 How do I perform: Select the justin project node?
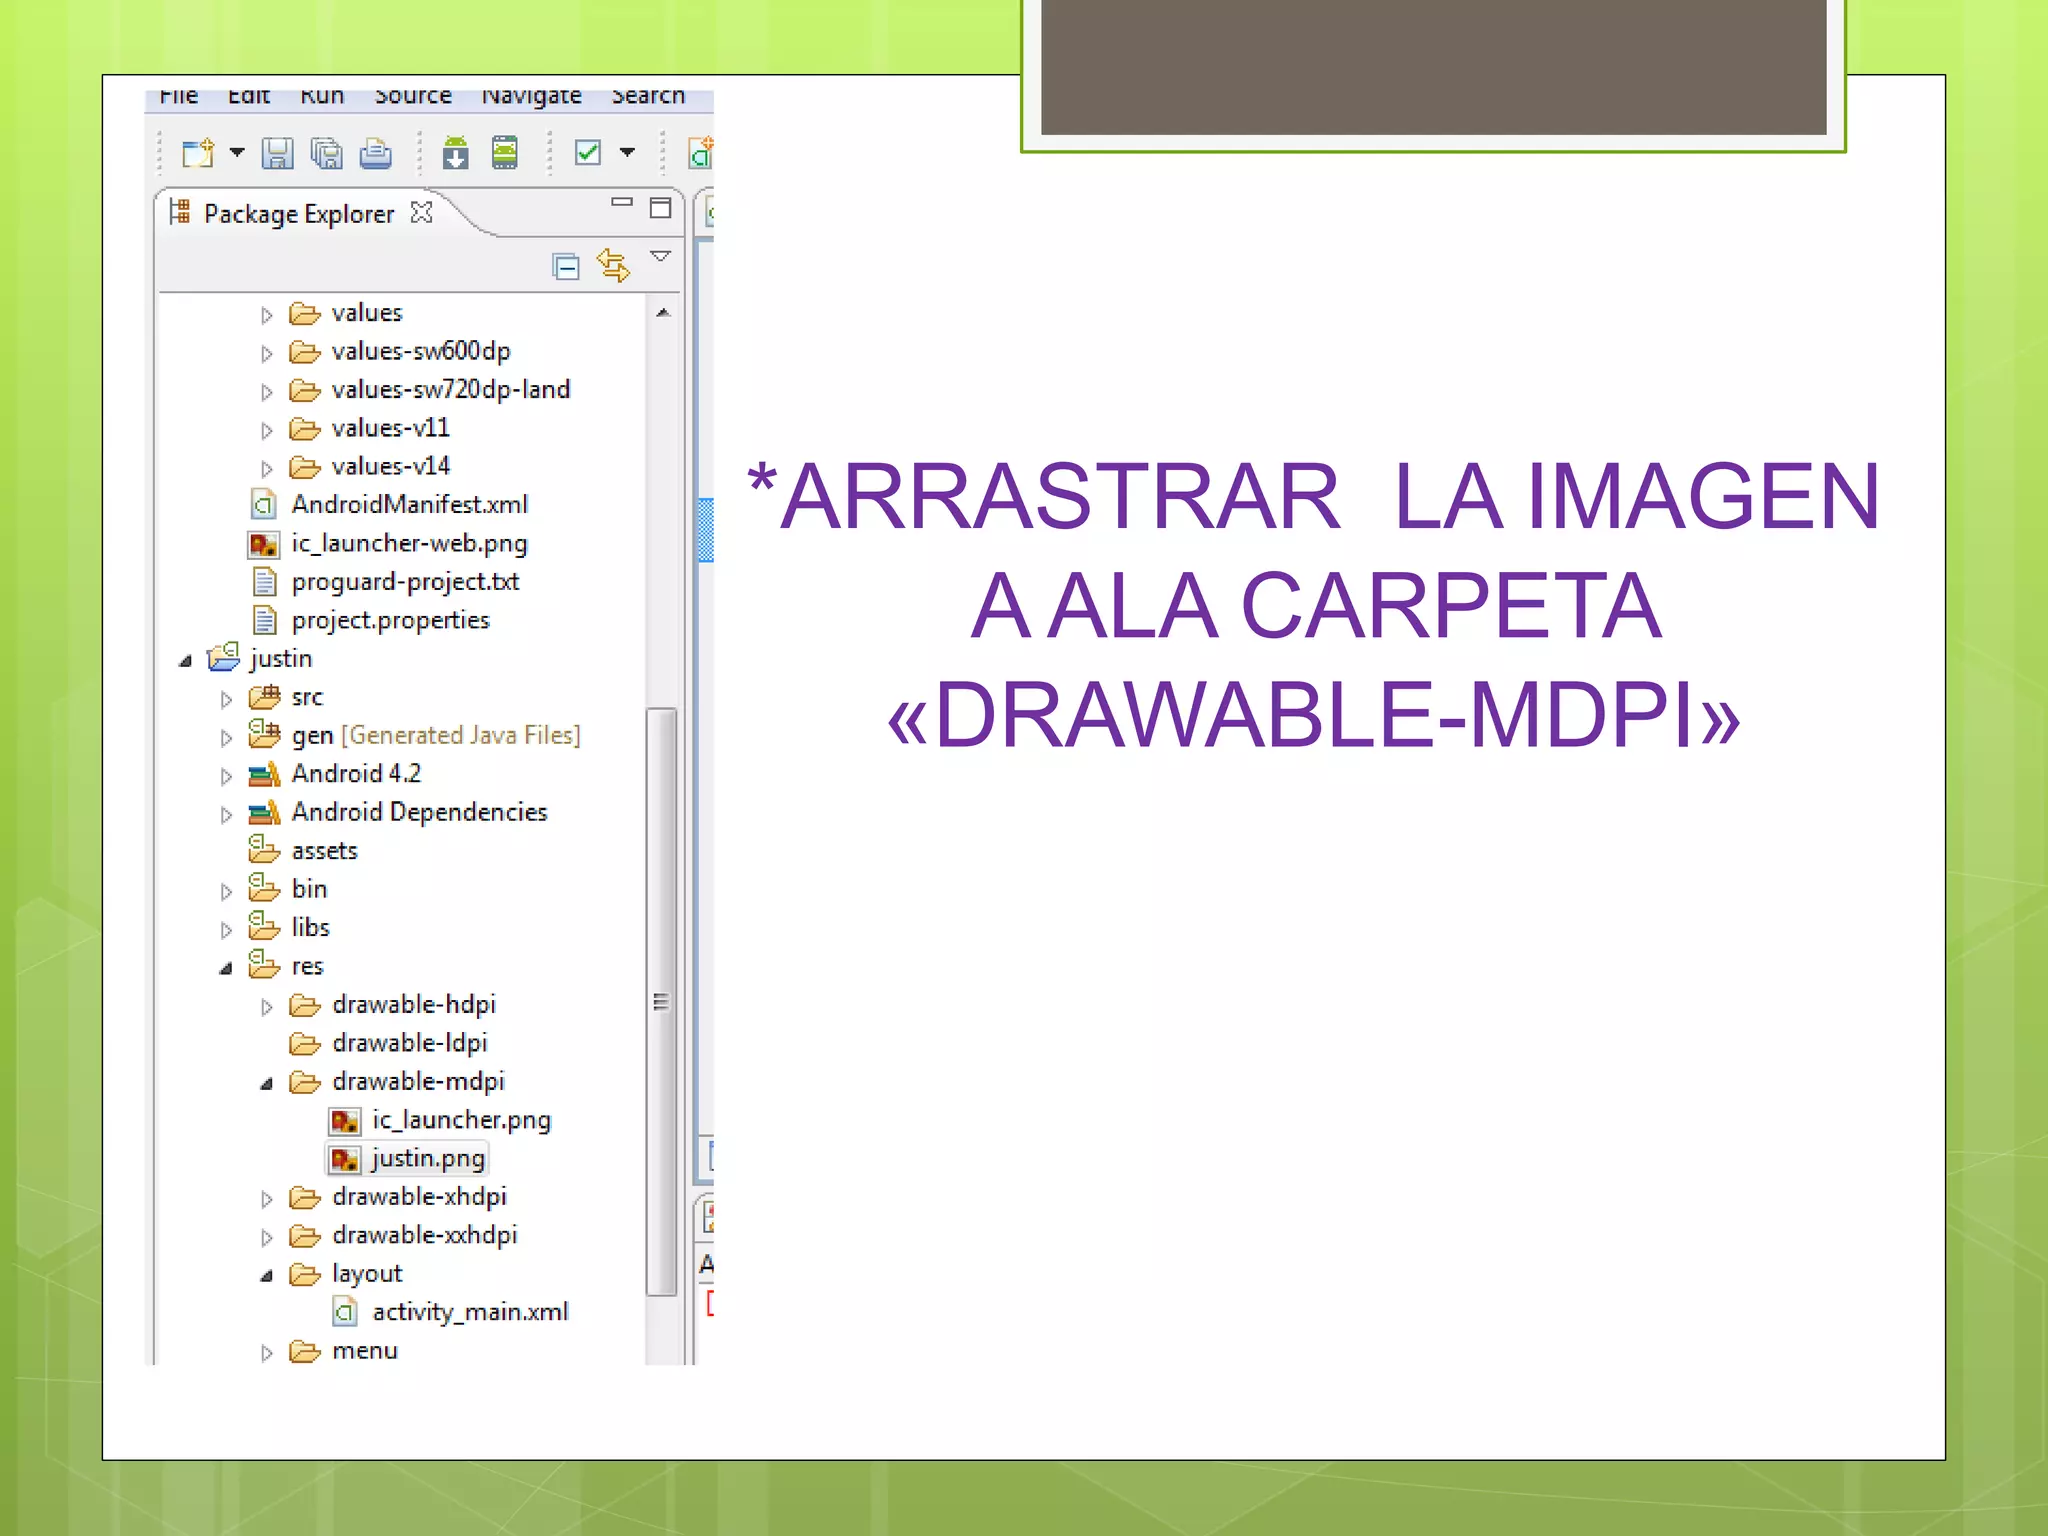[x=281, y=658]
